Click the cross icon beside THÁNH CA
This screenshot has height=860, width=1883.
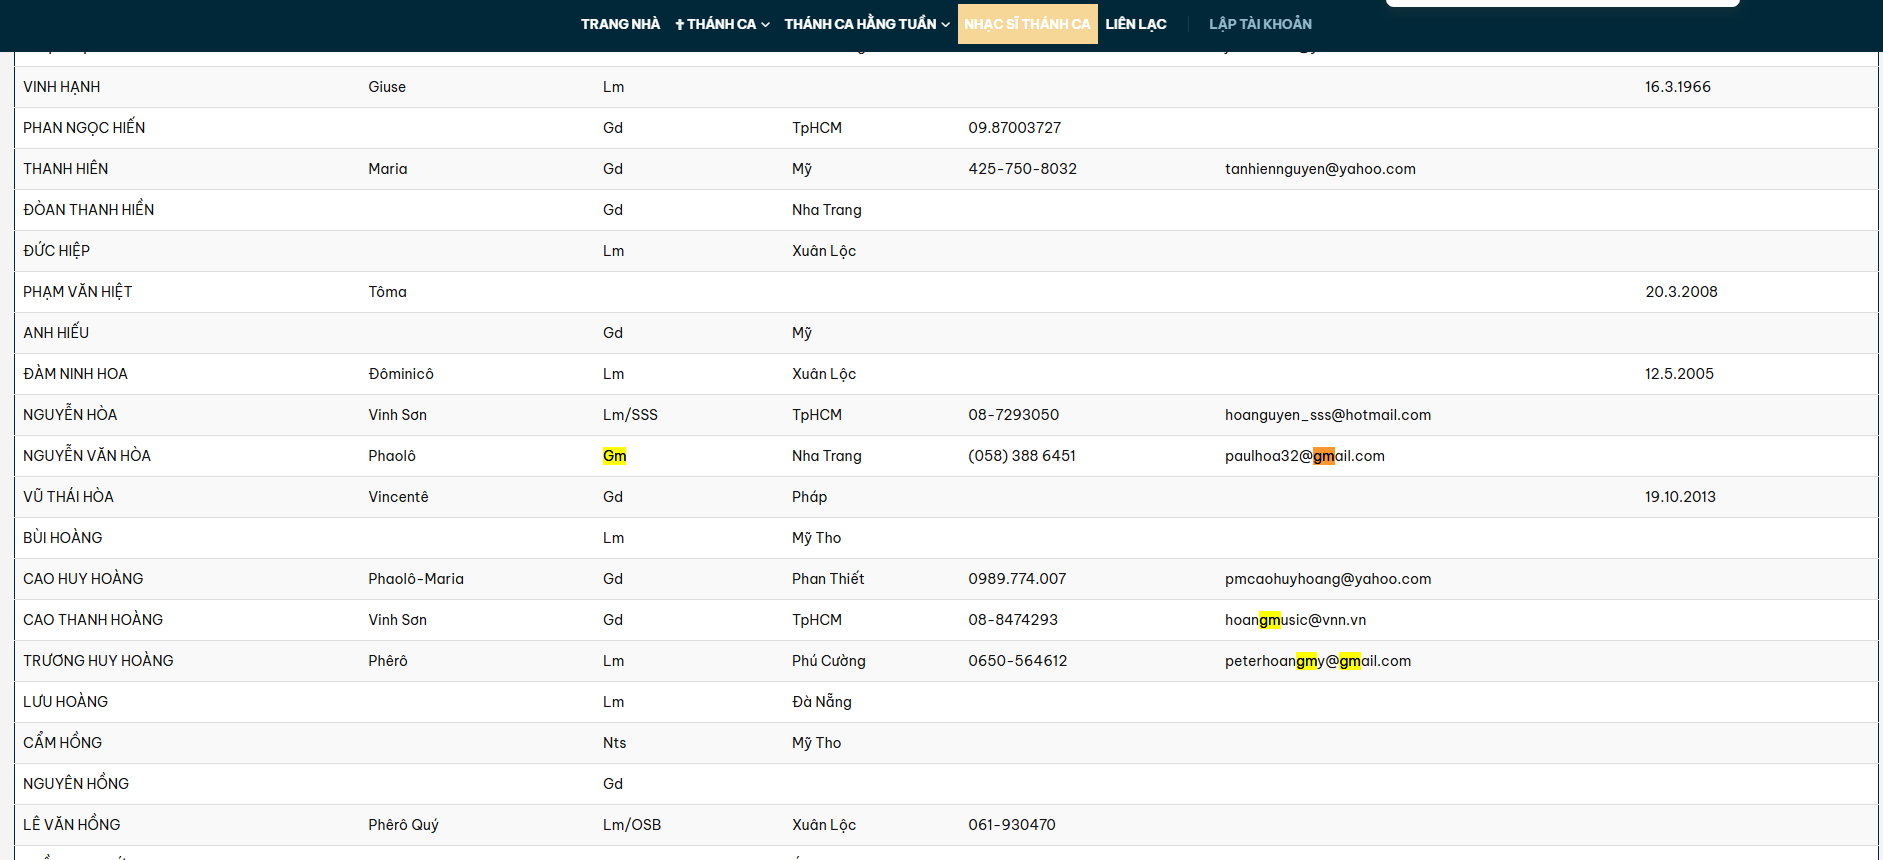point(680,24)
